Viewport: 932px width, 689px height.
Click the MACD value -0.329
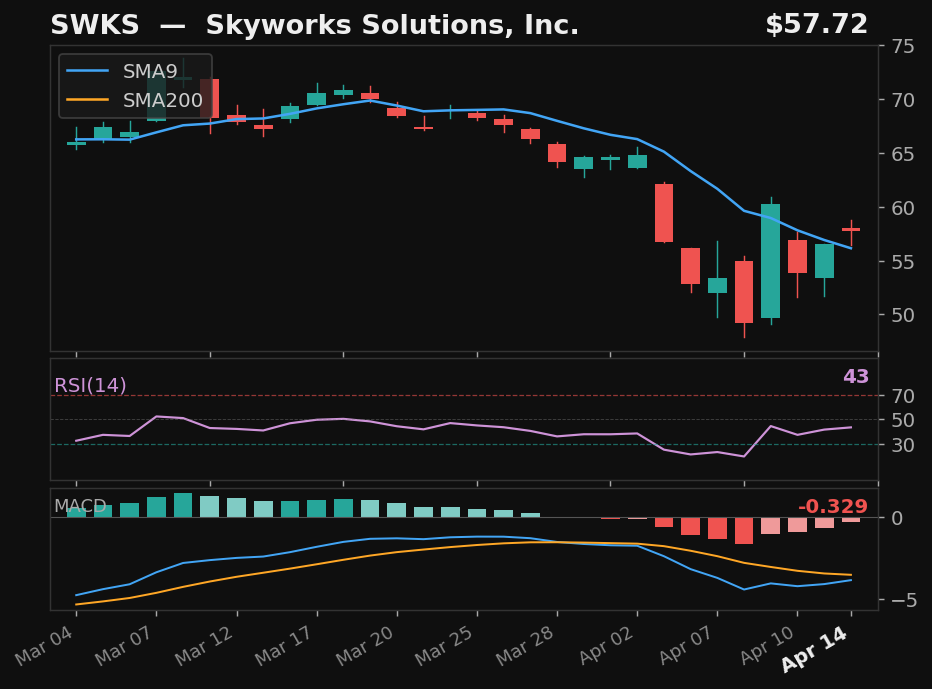pyautogui.click(x=833, y=506)
